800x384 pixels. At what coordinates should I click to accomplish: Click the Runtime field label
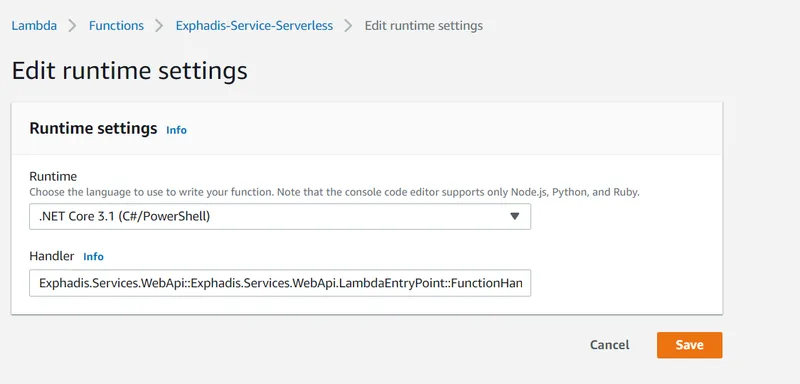53,177
